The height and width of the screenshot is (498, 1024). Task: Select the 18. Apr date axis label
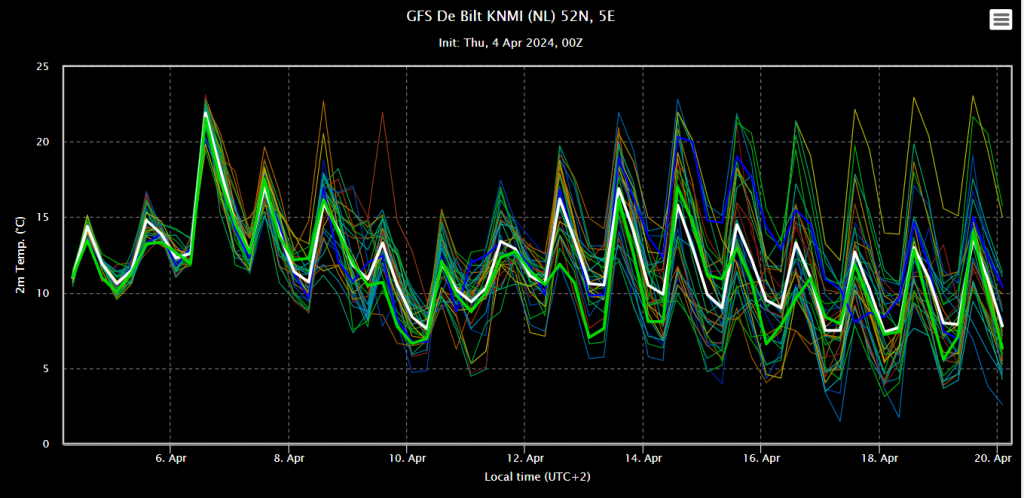point(879,458)
